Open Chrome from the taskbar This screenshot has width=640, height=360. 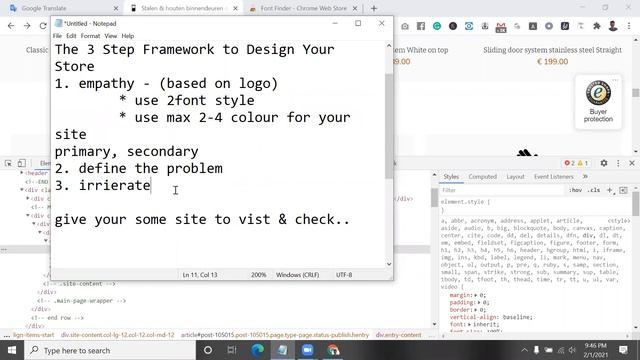point(333,350)
